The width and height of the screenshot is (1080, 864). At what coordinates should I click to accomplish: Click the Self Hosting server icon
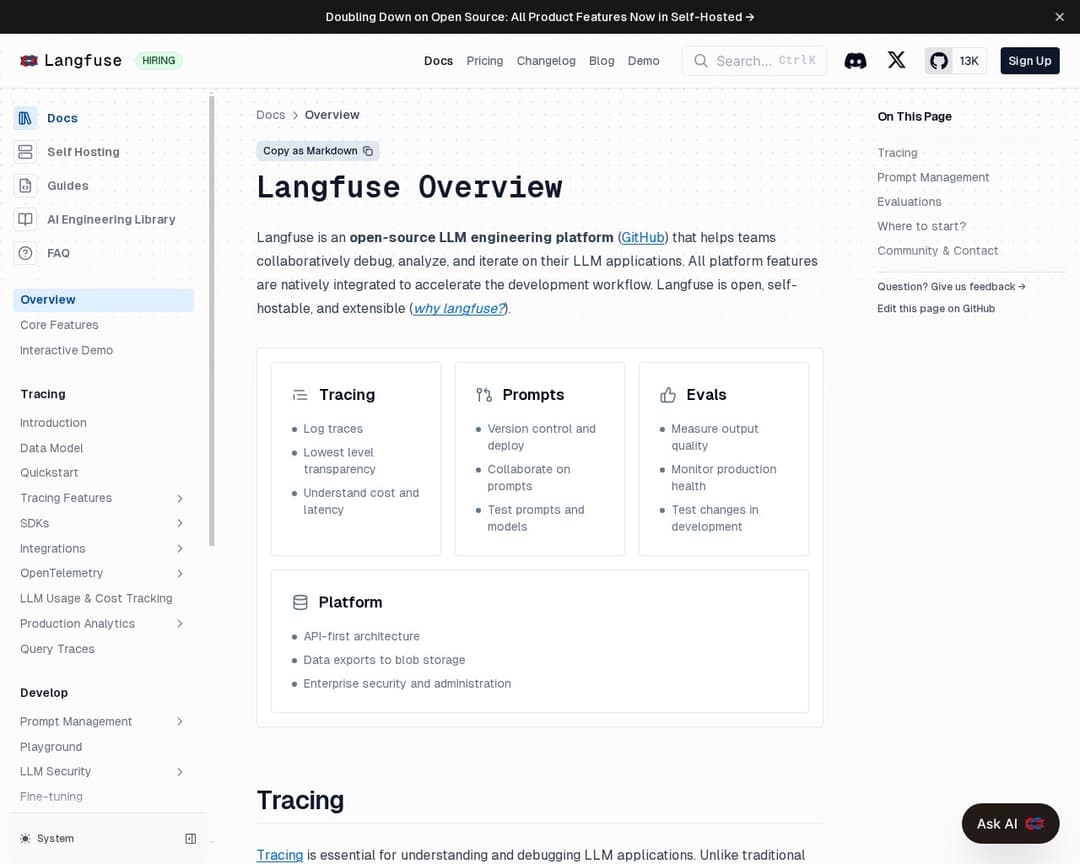point(25,152)
